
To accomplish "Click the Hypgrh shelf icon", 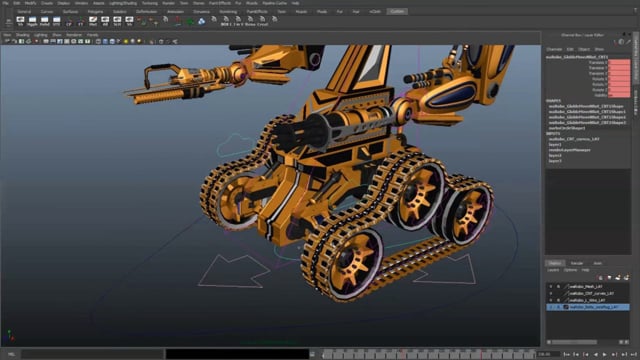I will pos(32,21).
